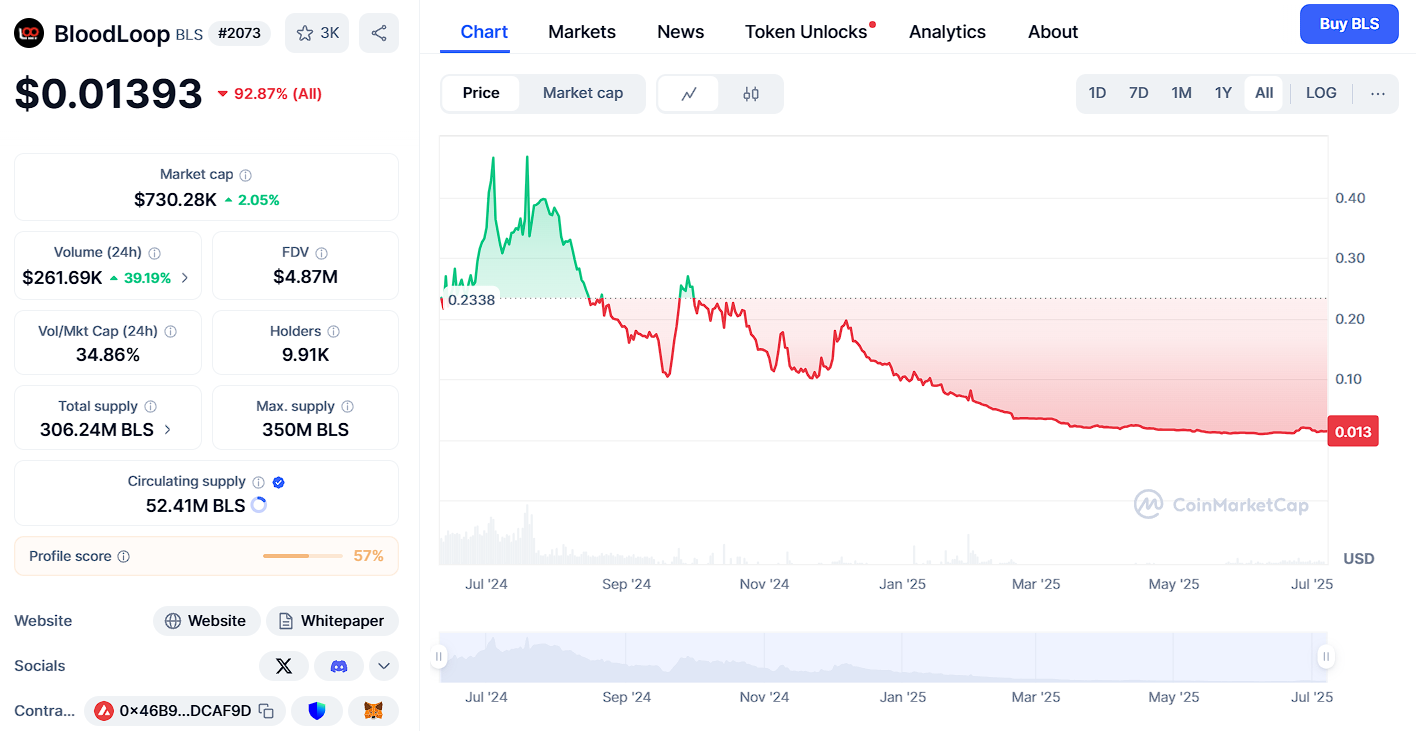Switch to line chart view
1416x731 pixels.
tap(689, 93)
